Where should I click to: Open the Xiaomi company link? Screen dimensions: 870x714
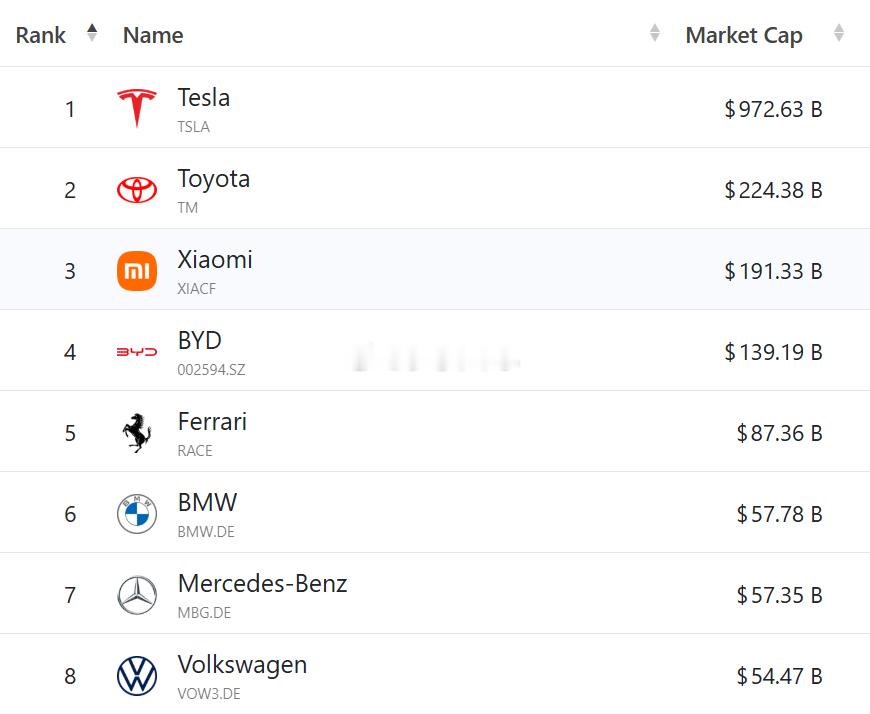coord(215,260)
